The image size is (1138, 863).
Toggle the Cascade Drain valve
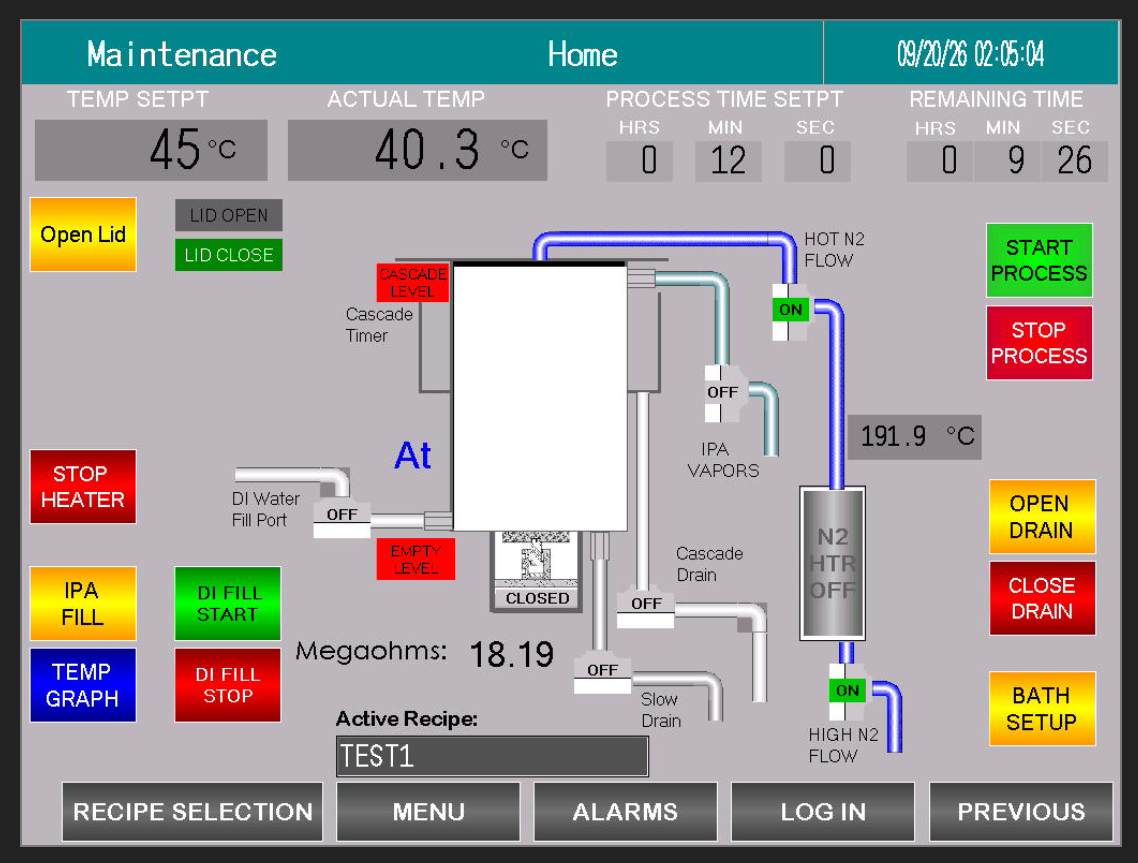[x=645, y=609]
